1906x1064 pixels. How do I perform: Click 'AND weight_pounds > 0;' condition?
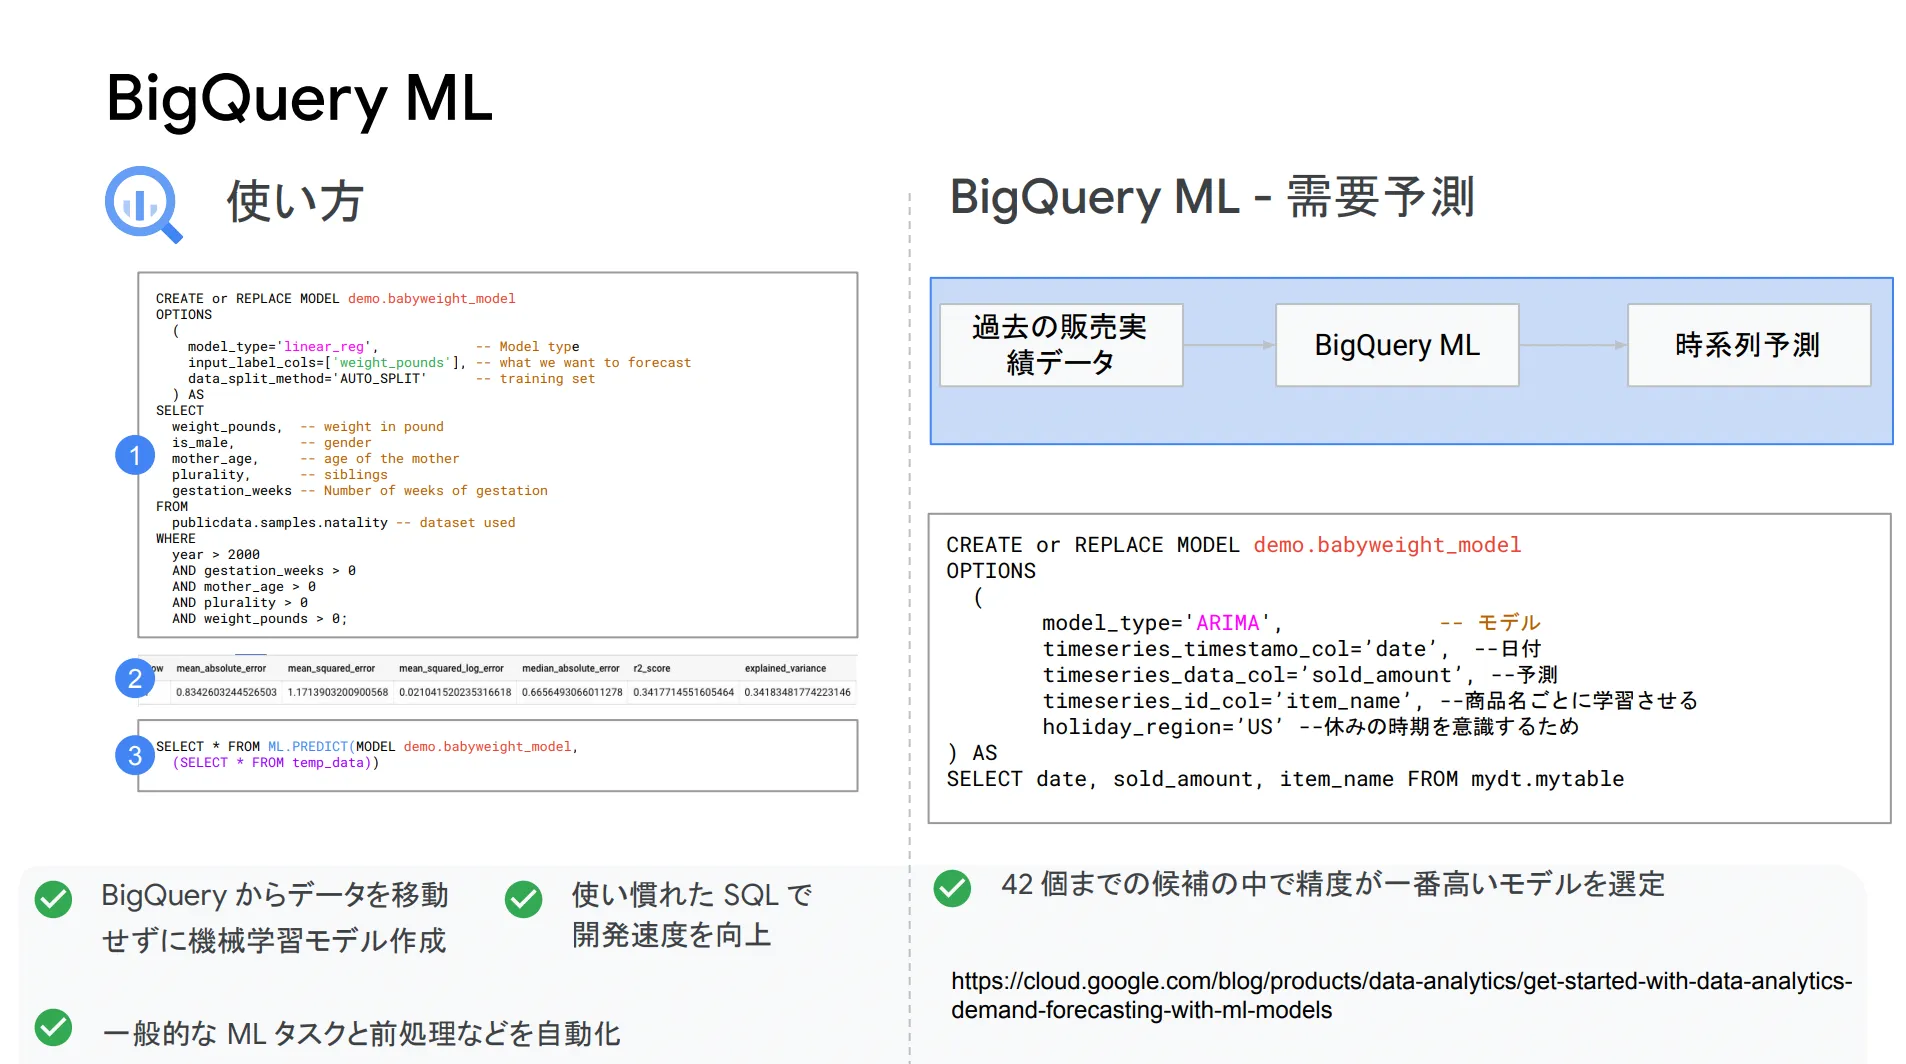click(x=259, y=618)
